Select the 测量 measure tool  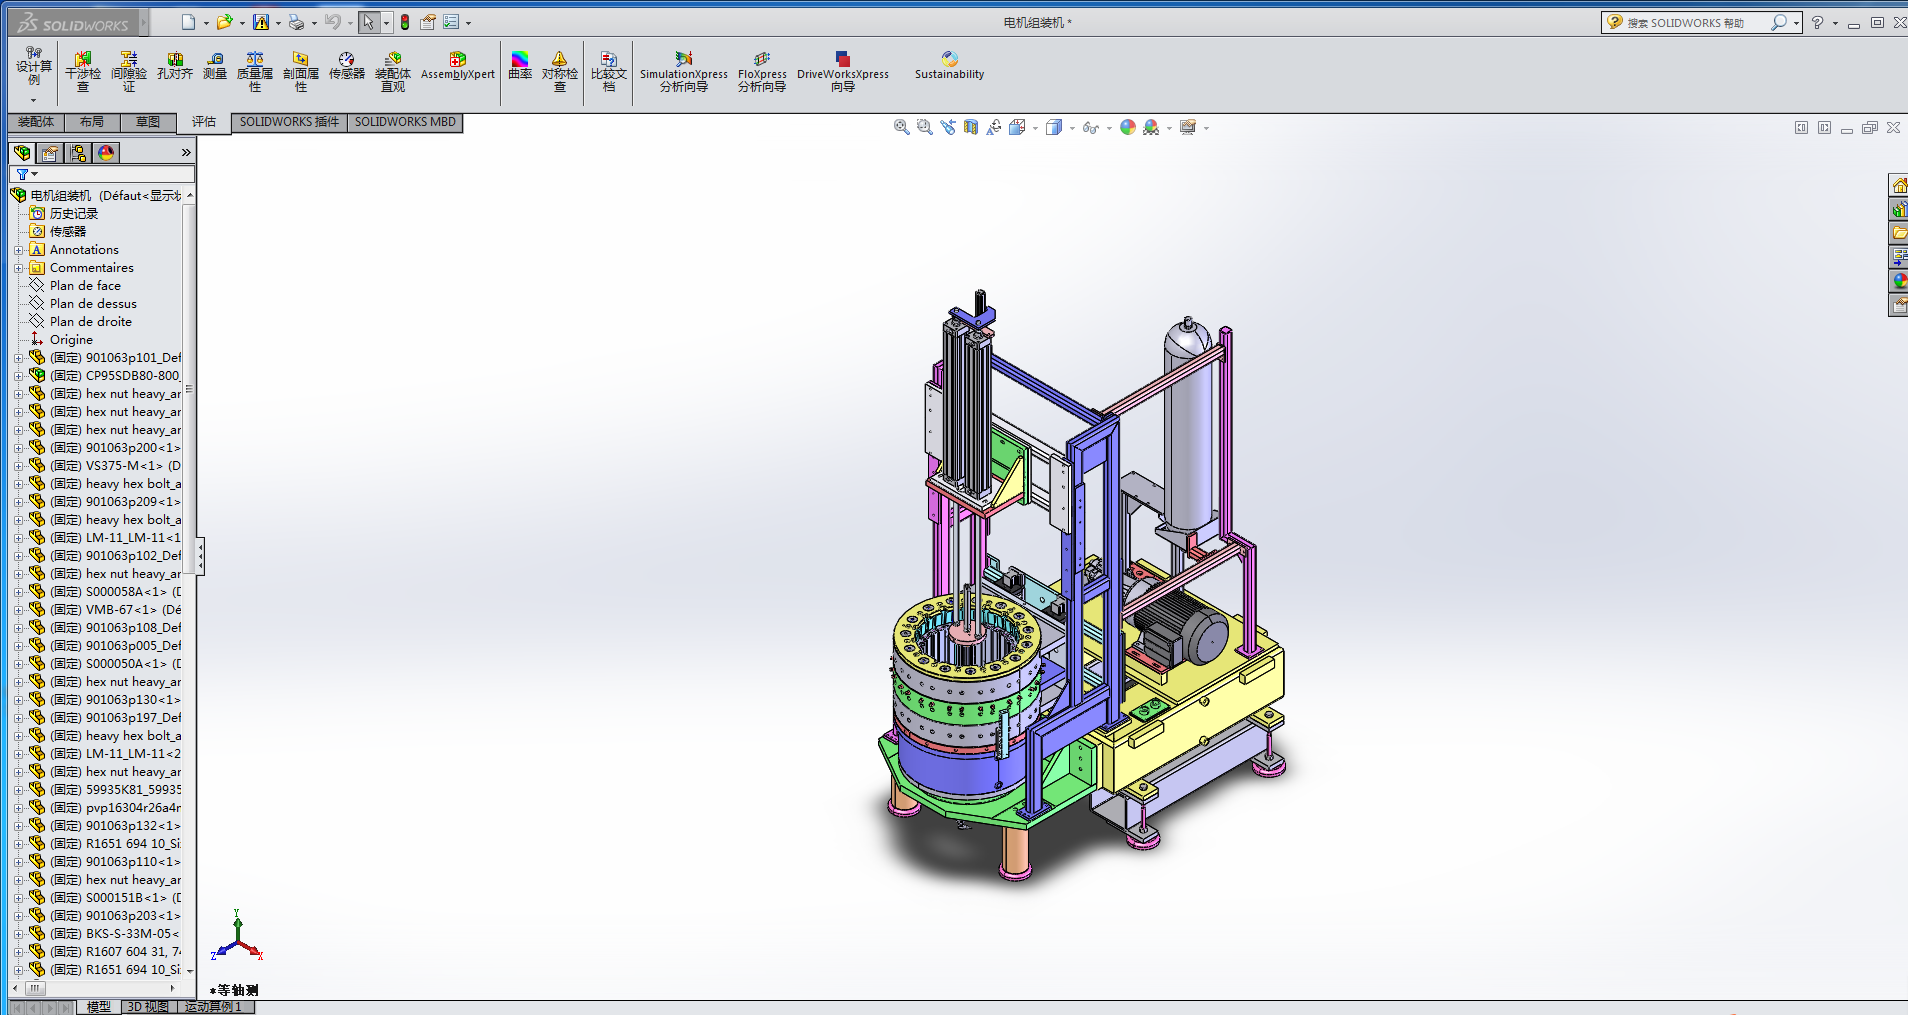(x=215, y=66)
